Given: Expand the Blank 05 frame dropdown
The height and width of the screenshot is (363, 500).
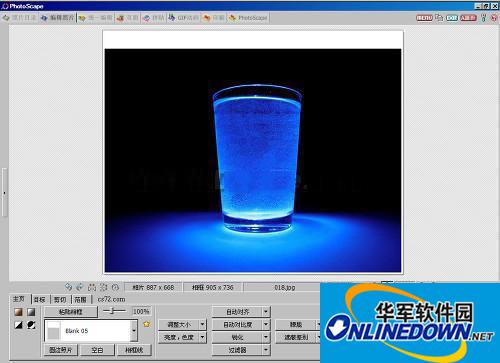Looking at the screenshot, I should pyautogui.click(x=134, y=331).
